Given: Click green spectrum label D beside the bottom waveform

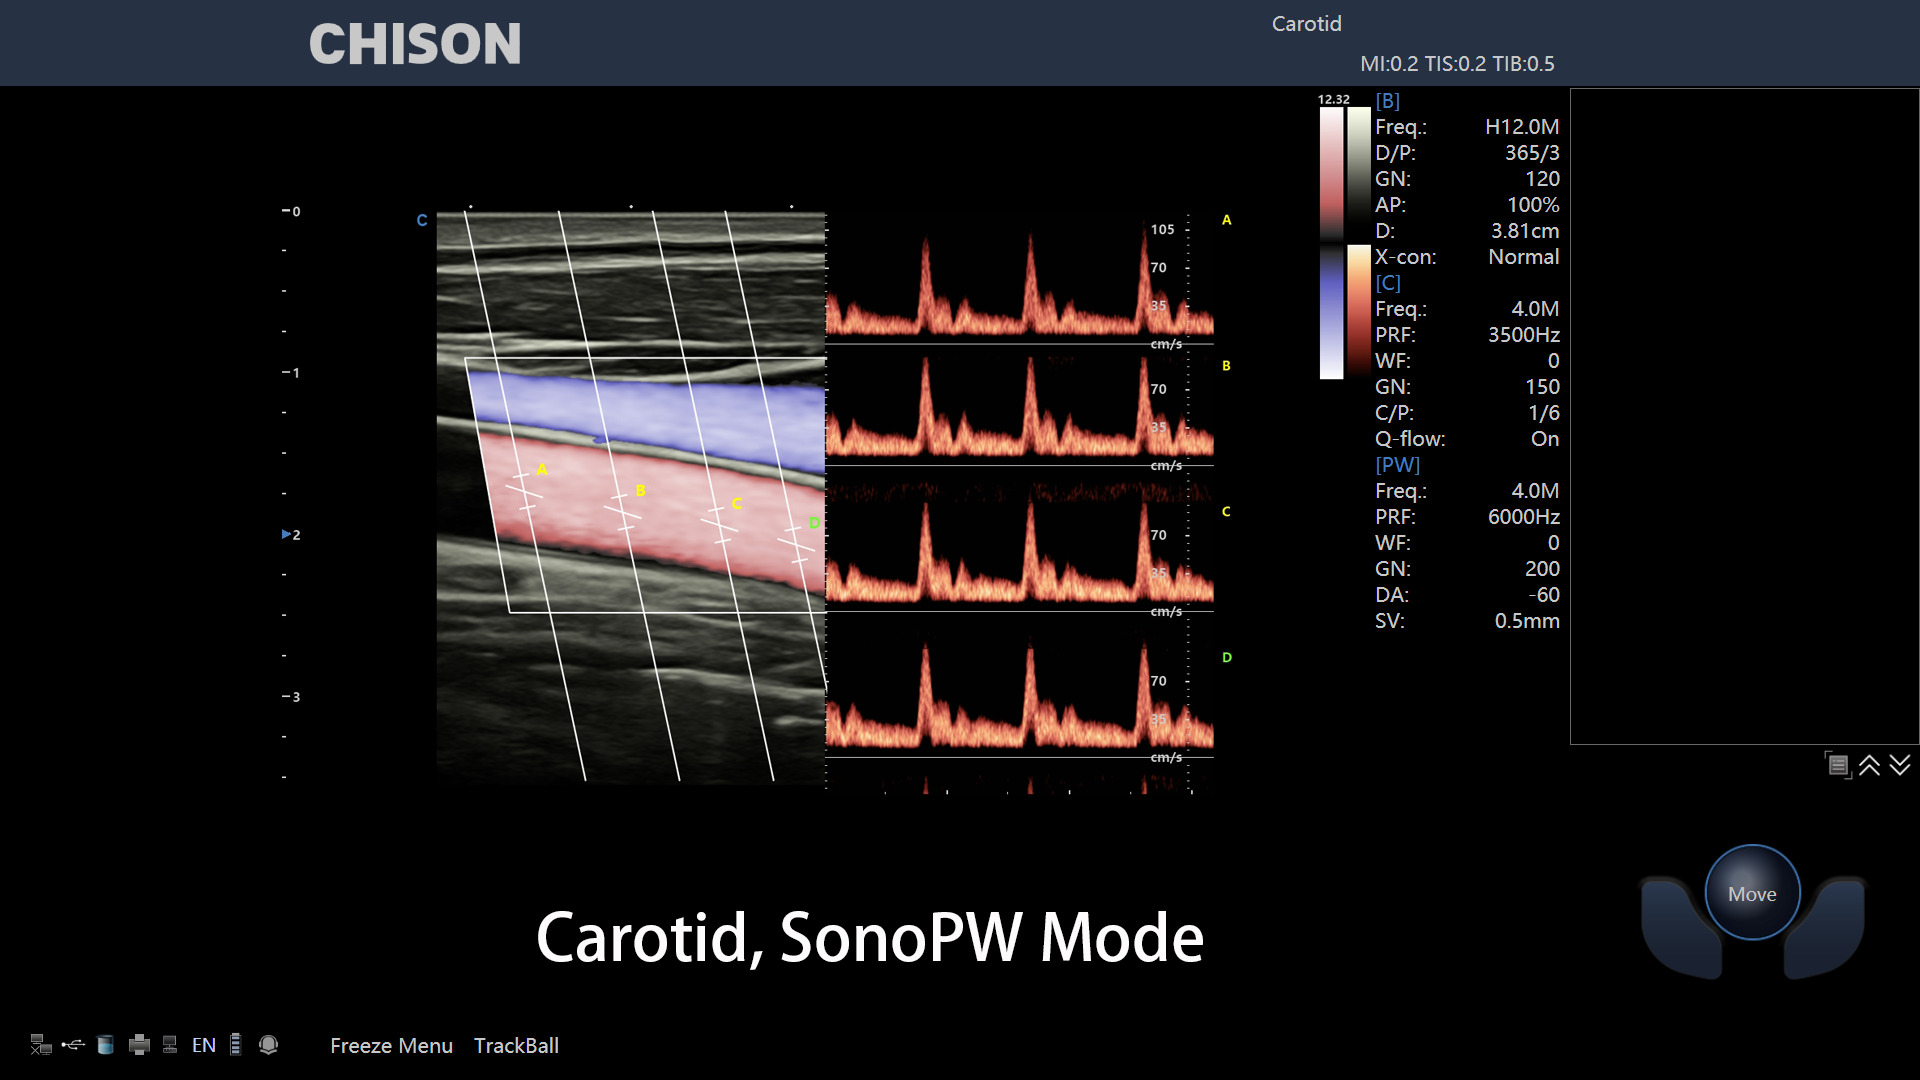Looking at the screenshot, I should 1227,658.
